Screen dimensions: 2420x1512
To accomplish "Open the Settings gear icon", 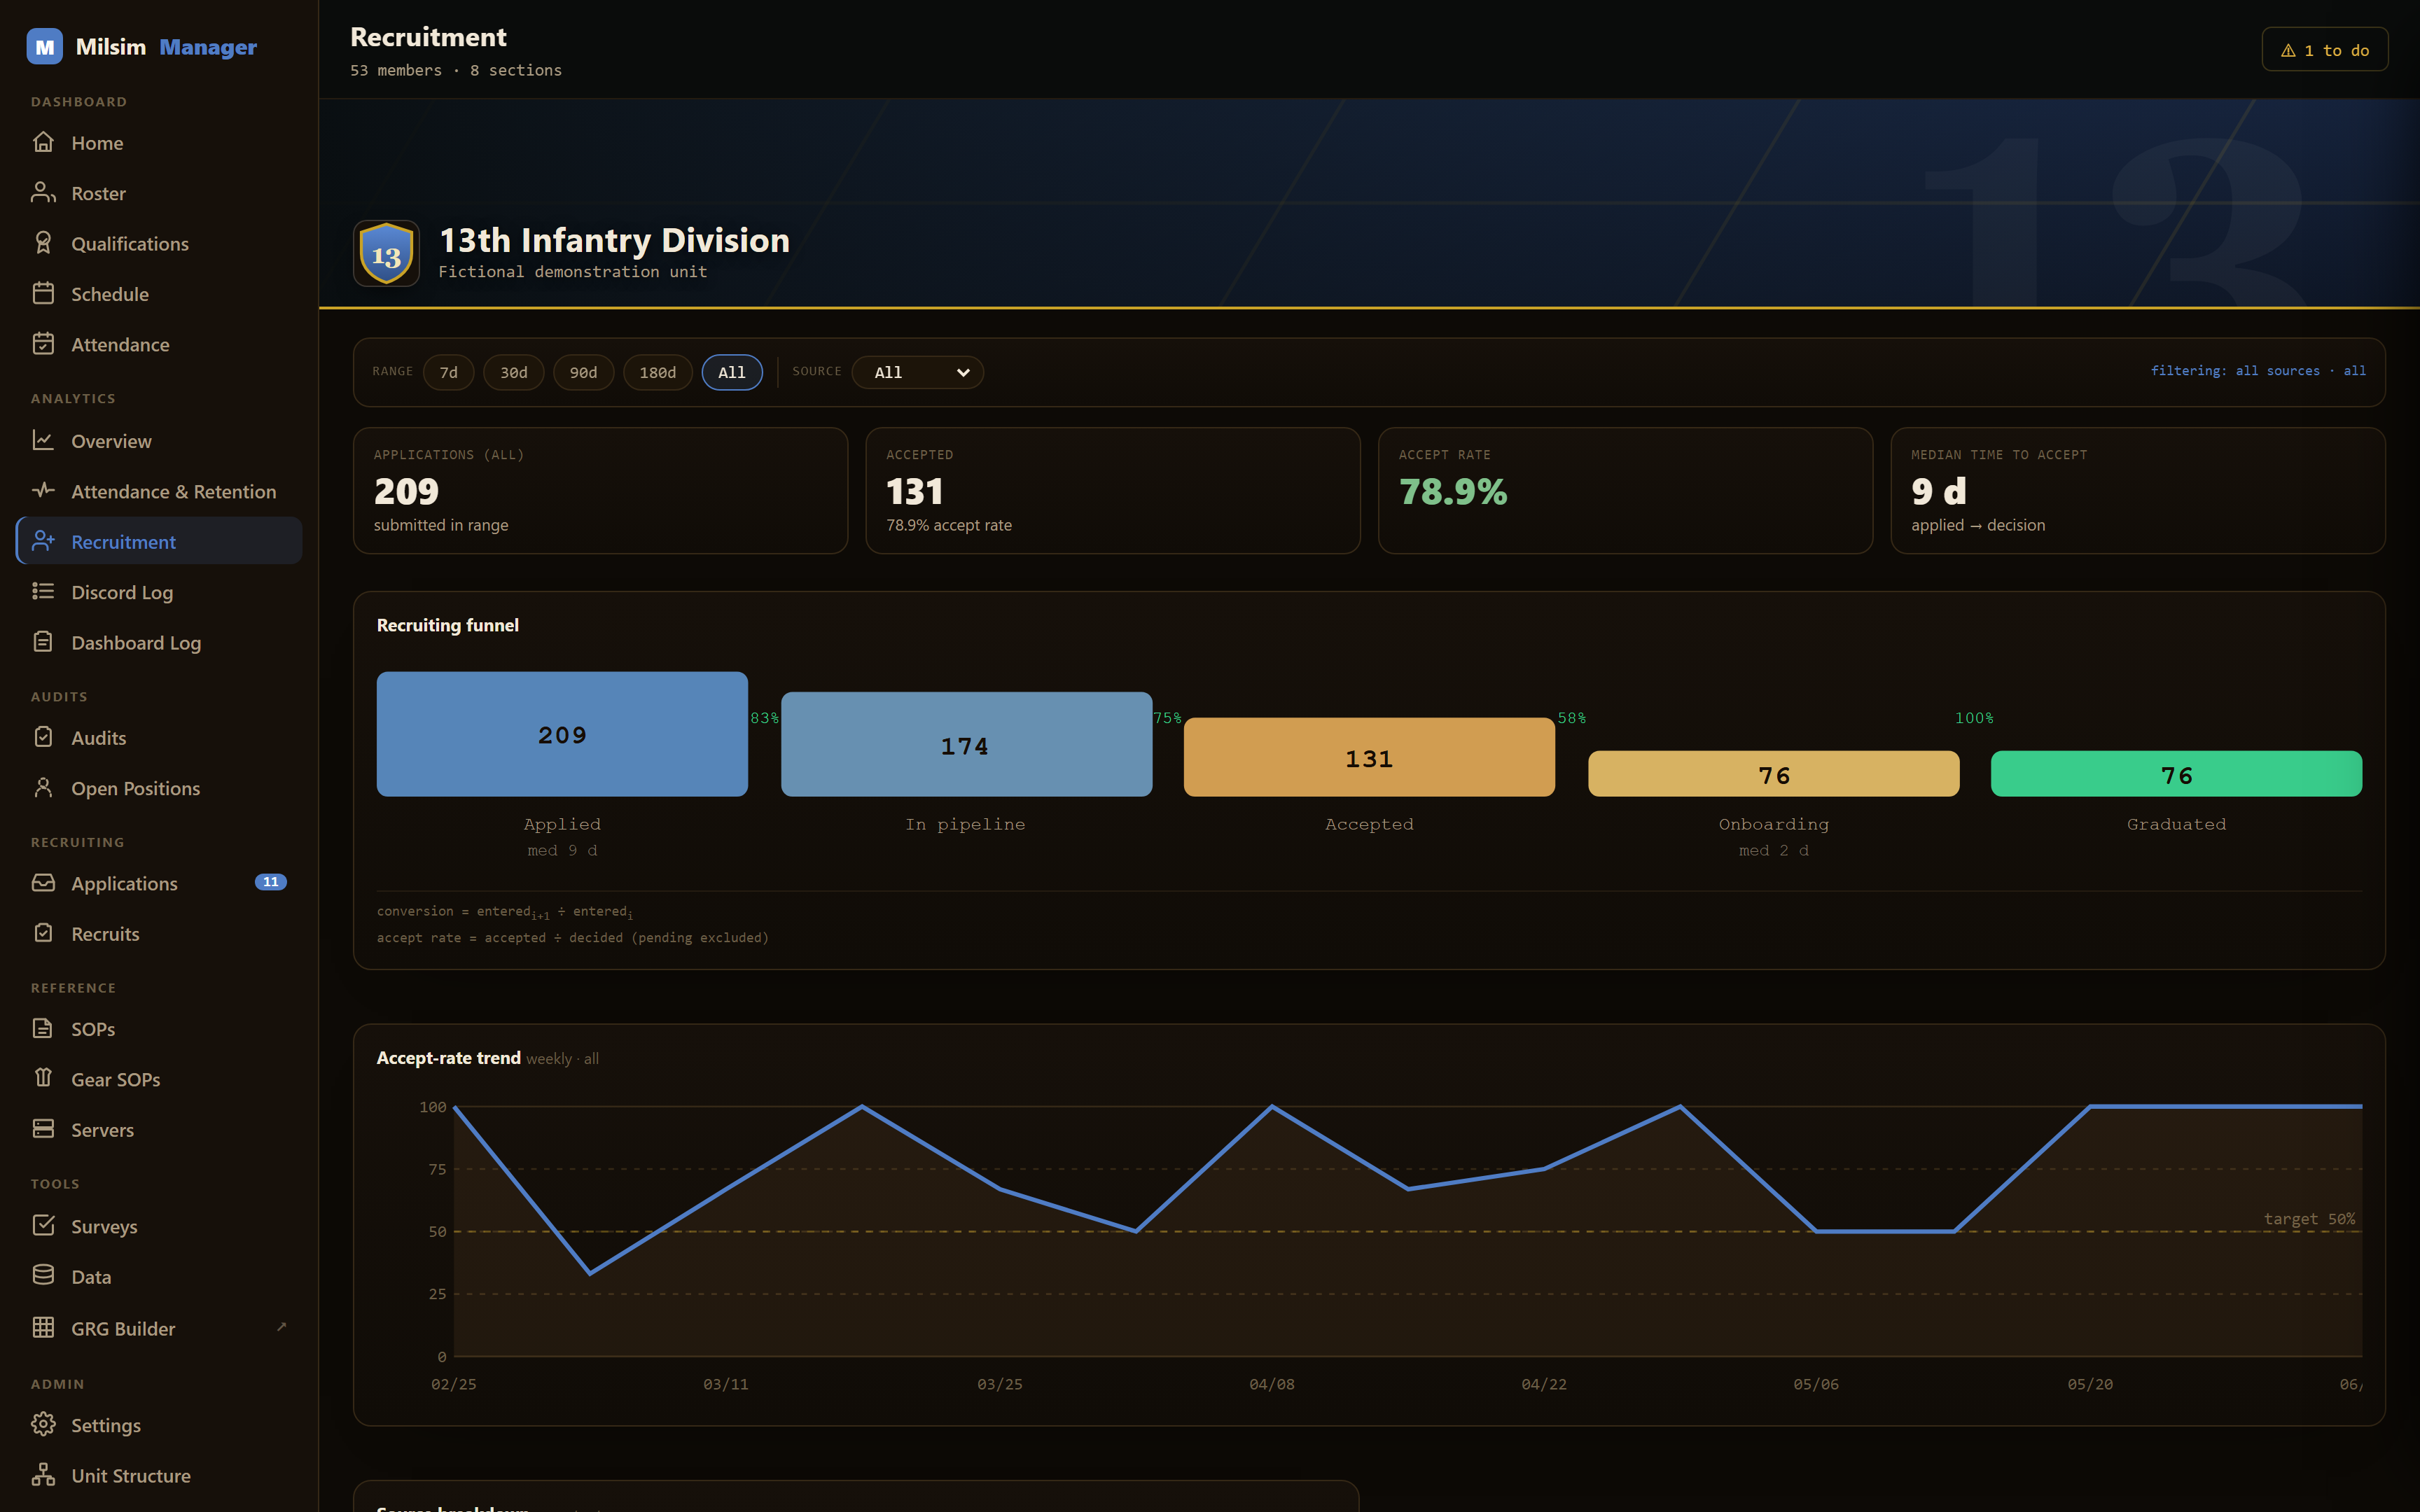I will coord(43,1424).
